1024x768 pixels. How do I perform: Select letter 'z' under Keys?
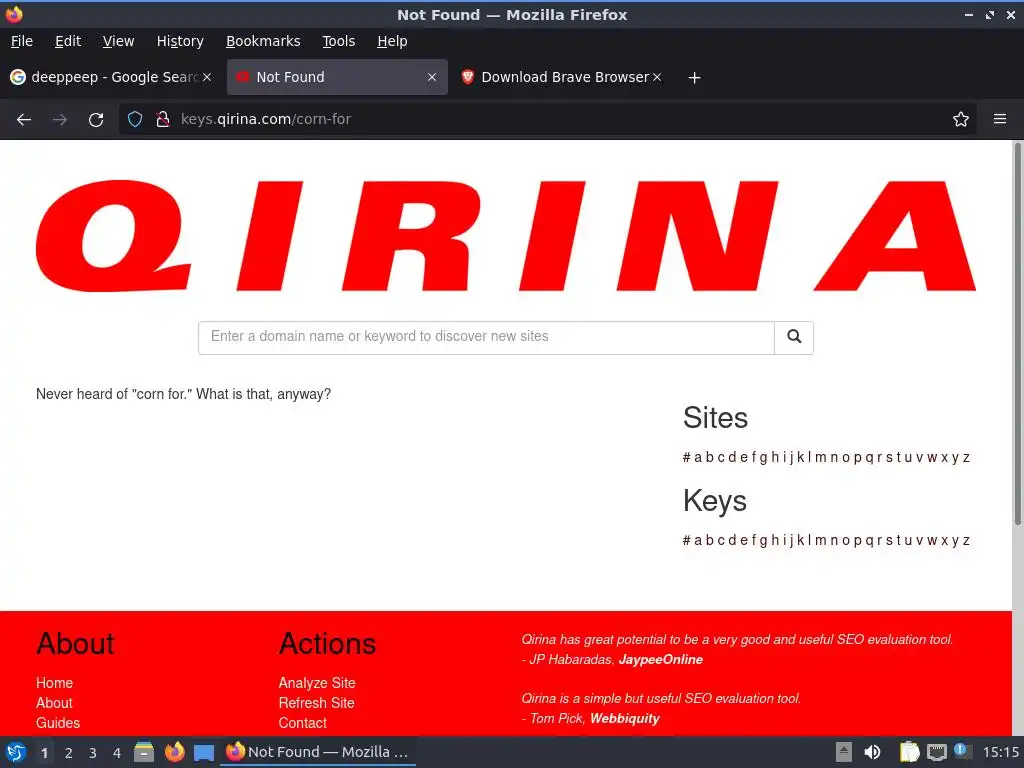967,541
